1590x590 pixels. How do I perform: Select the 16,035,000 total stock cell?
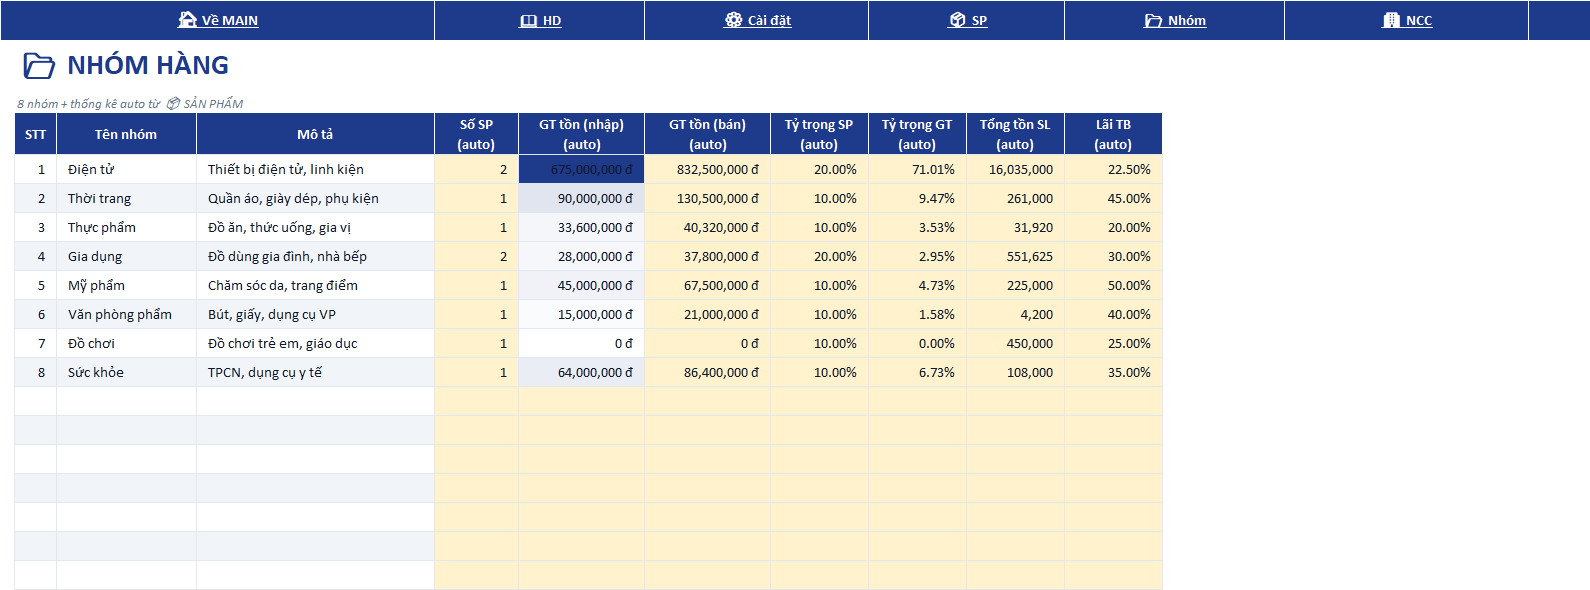(x=1015, y=170)
